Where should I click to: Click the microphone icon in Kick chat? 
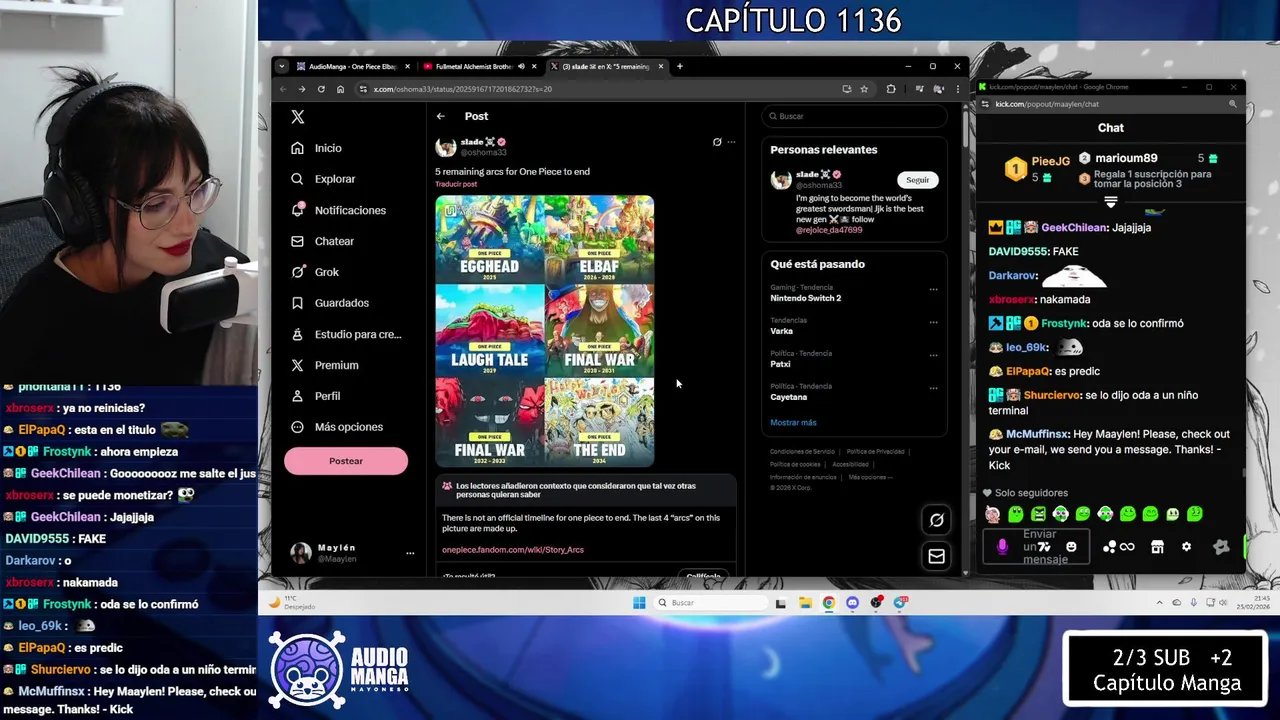[x=1002, y=547]
